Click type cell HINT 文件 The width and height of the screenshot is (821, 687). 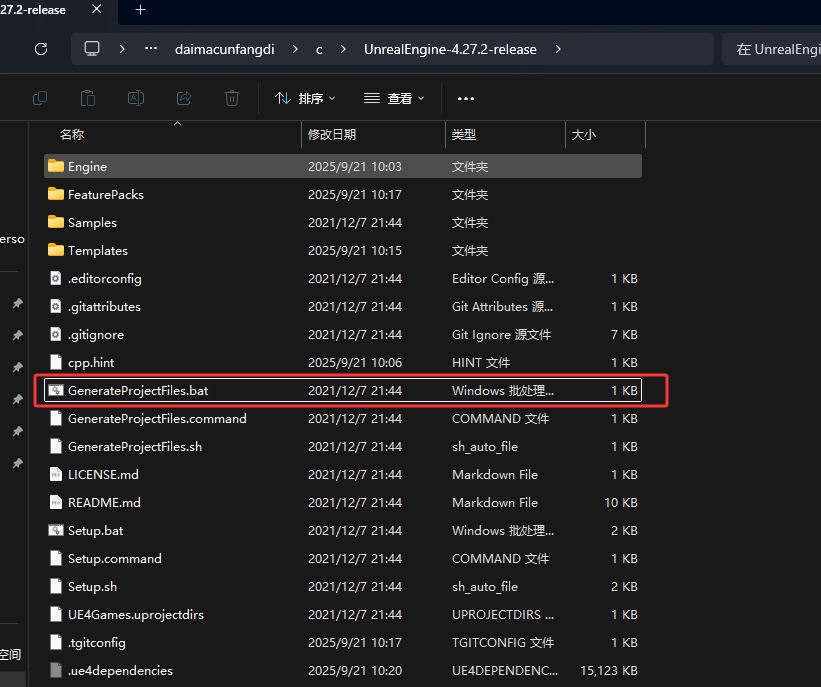pyautogui.click(x=481, y=362)
